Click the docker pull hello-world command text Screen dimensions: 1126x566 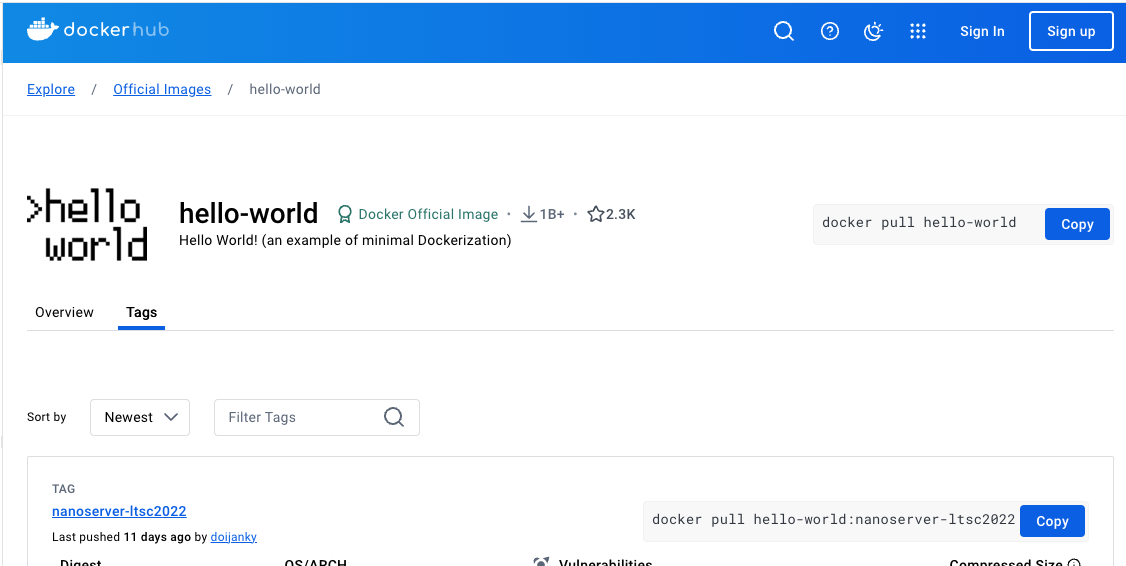919,223
